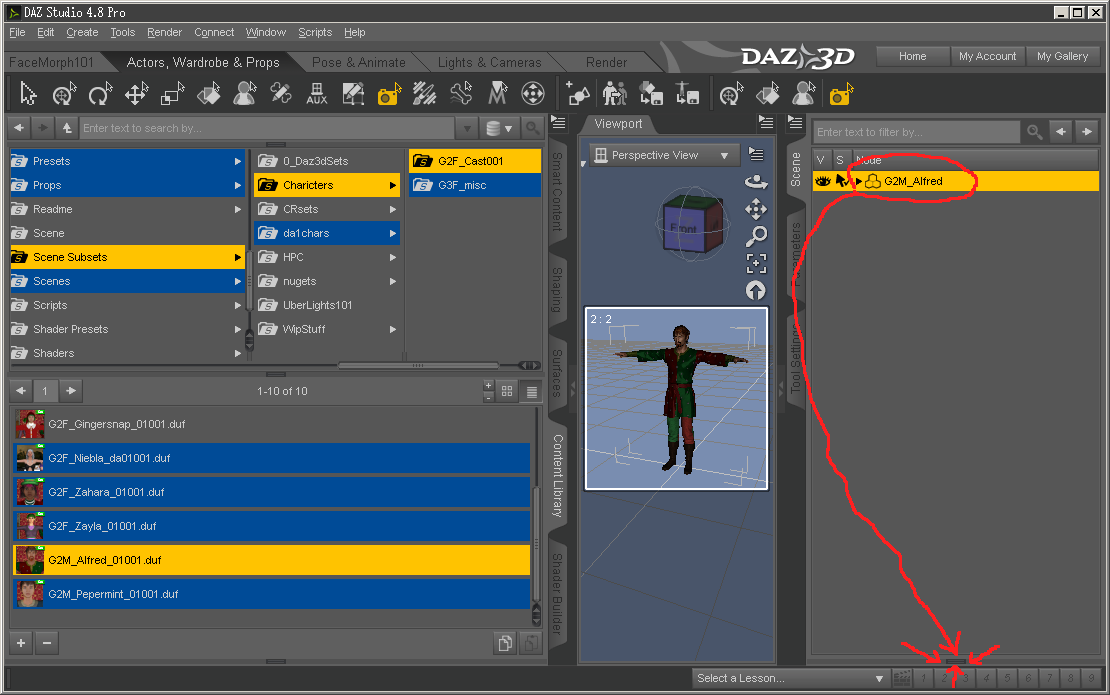Activate the Scale tool
The image size is (1110, 695).
[172, 93]
